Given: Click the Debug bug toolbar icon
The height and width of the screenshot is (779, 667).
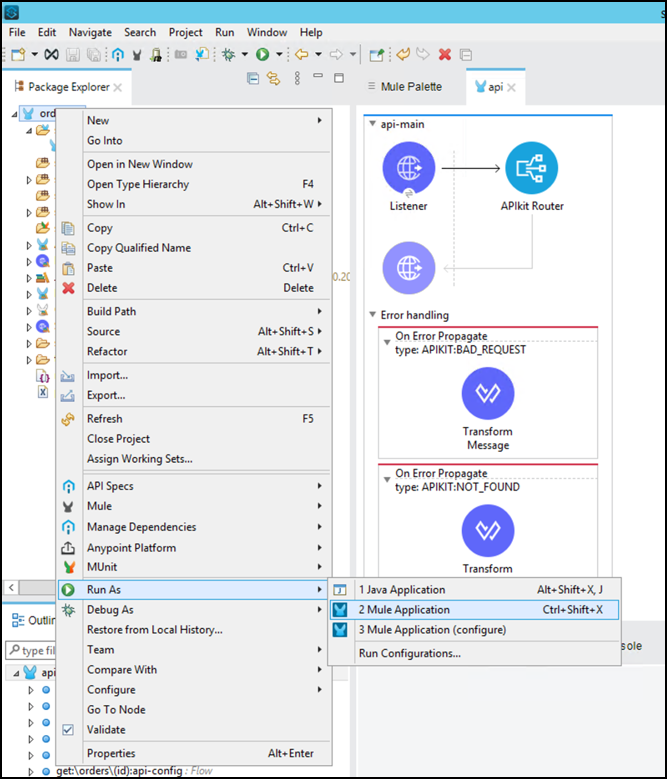Looking at the screenshot, I should coord(228,54).
